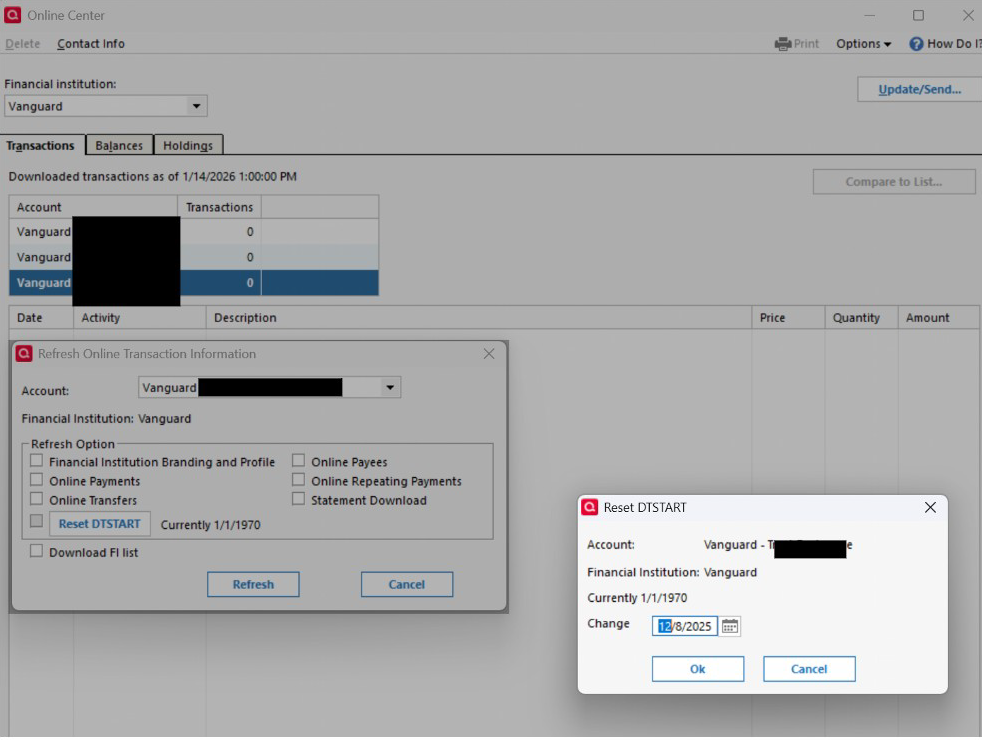
Task: Toggle the Download FI list checkbox
Action: 36,552
